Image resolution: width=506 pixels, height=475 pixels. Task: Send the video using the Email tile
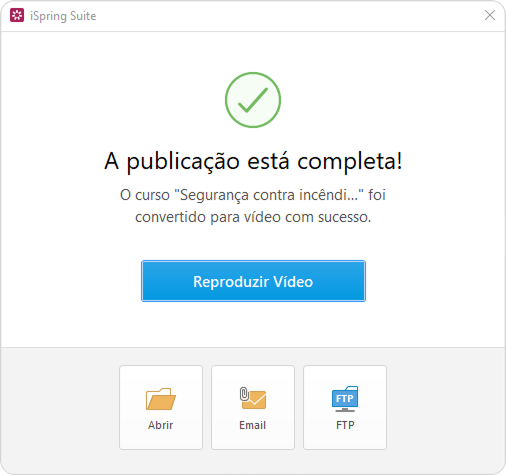[253, 407]
